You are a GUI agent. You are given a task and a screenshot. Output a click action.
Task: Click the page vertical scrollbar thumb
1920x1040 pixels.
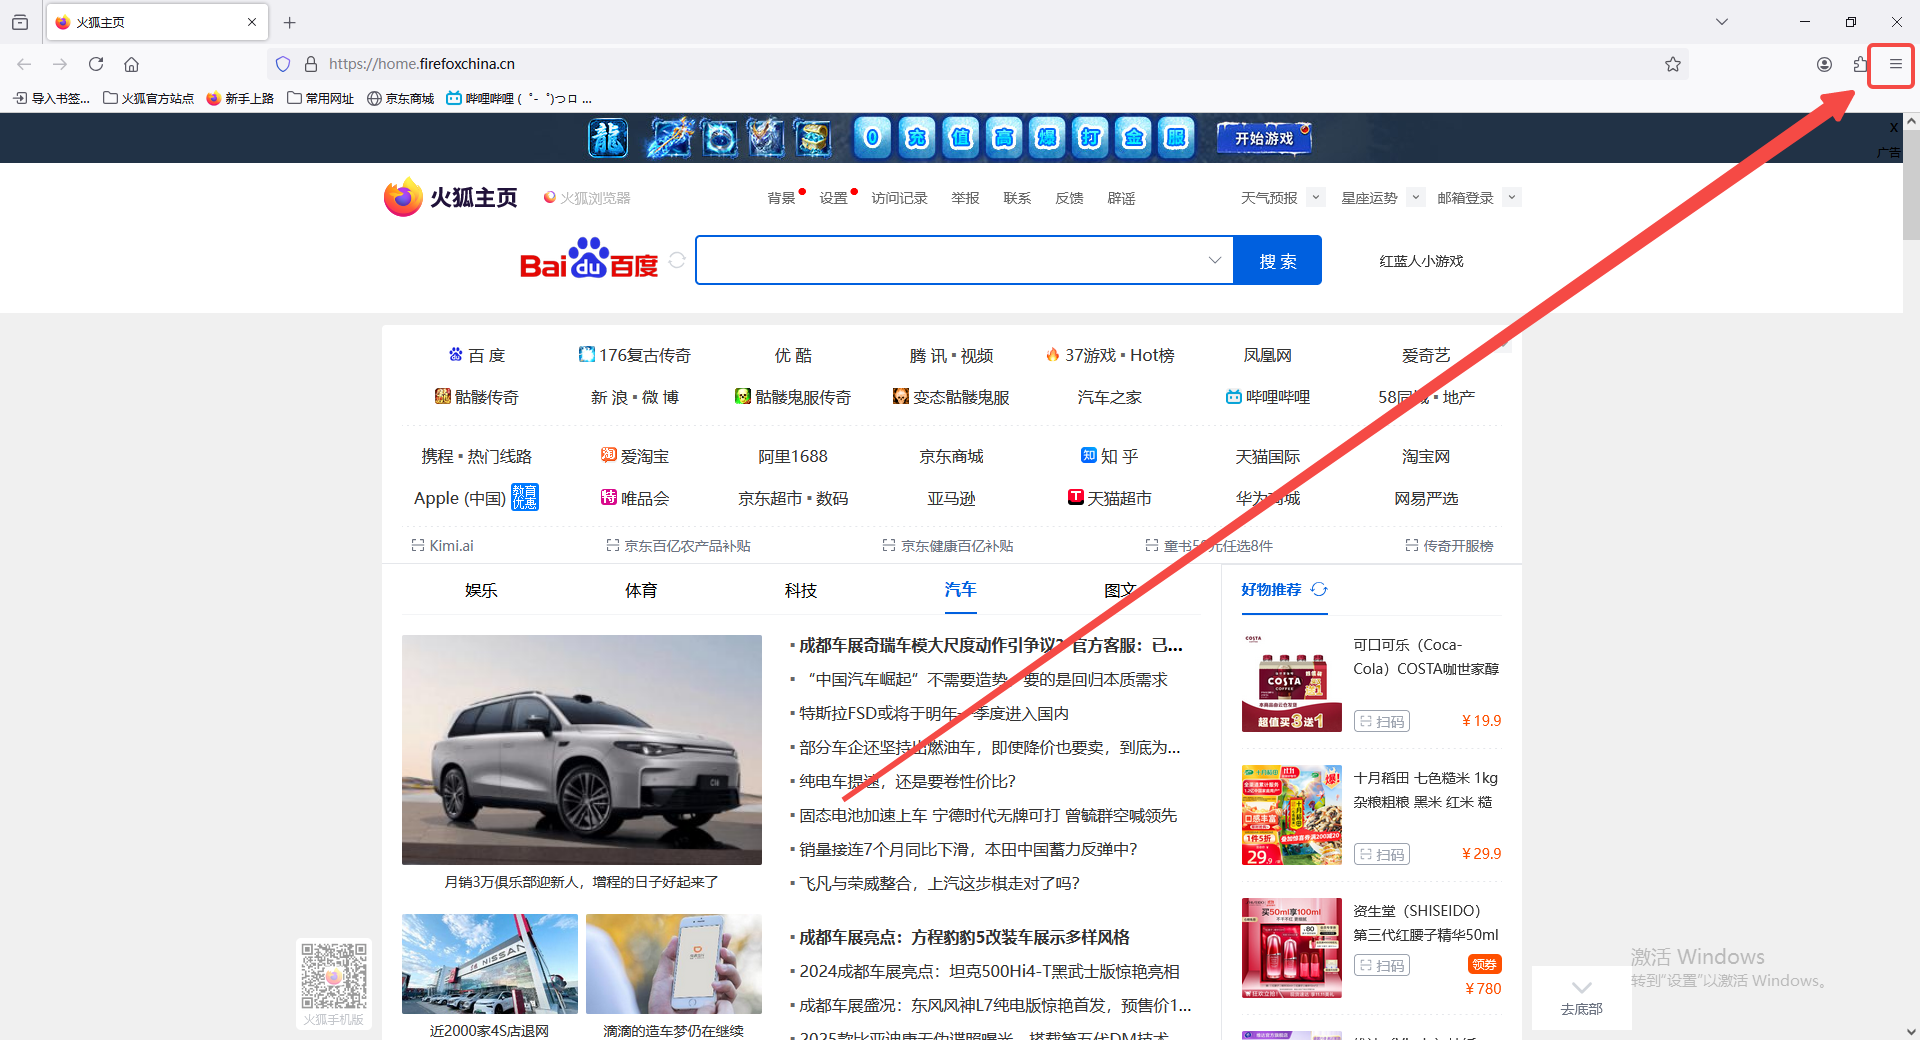point(1911,185)
